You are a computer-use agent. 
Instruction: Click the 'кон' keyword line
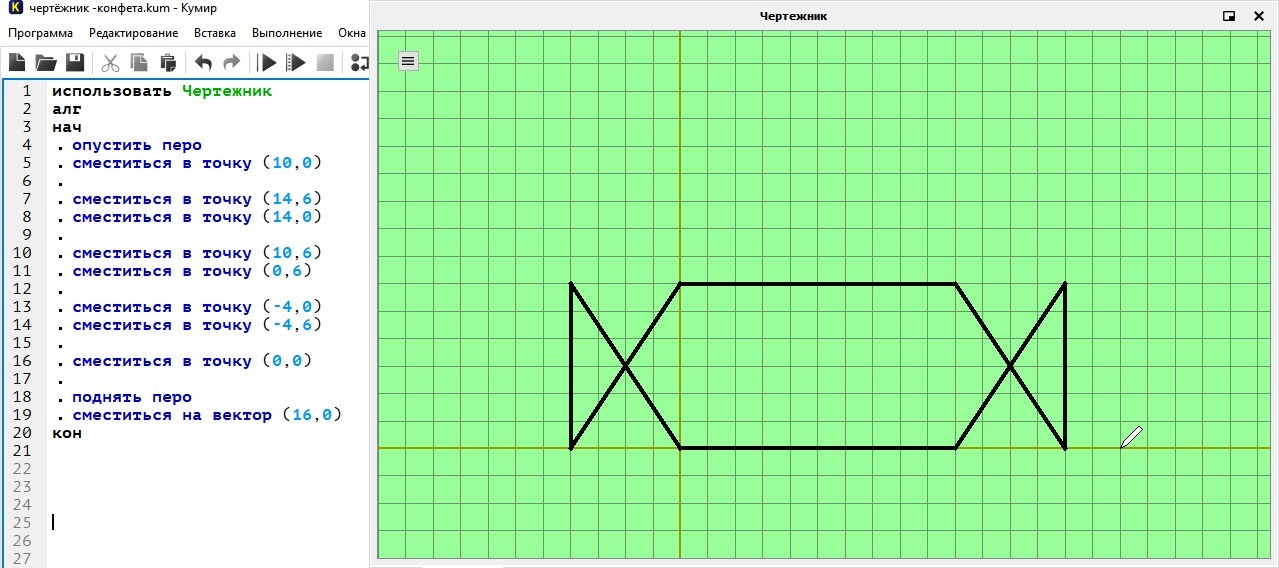click(x=67, y=433)
